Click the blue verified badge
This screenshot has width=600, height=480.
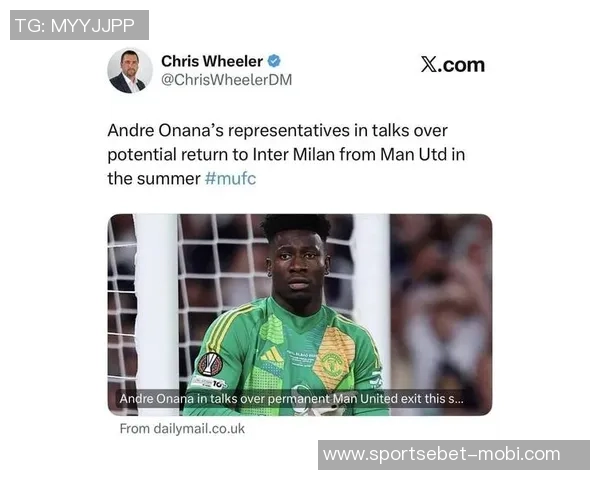(x=274, y=61)
